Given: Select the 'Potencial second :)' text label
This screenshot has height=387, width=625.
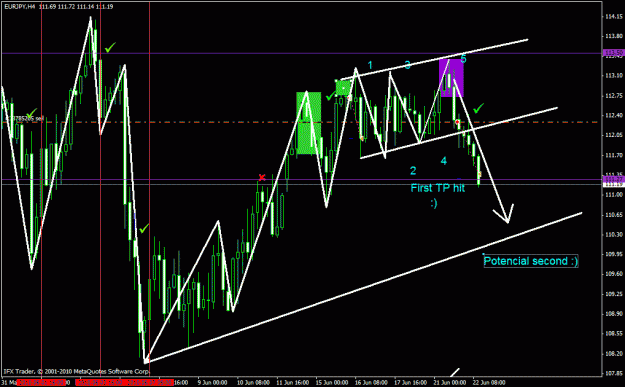Looking at the screenshot, I should pos(531,261).
